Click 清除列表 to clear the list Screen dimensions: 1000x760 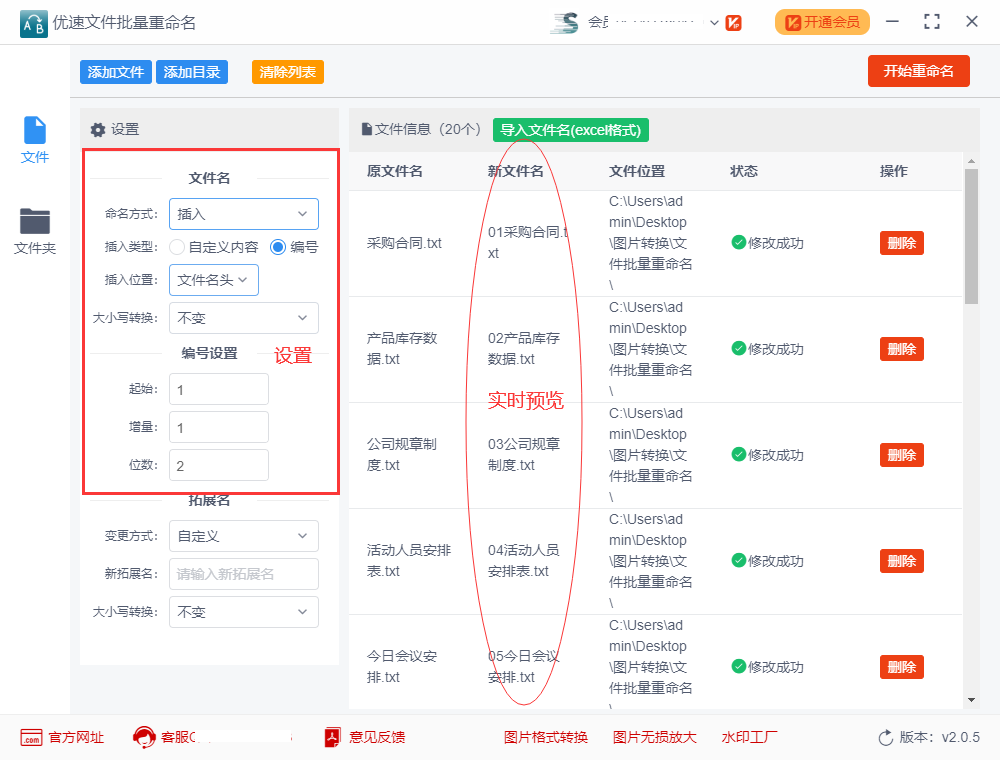pos(288,72)
